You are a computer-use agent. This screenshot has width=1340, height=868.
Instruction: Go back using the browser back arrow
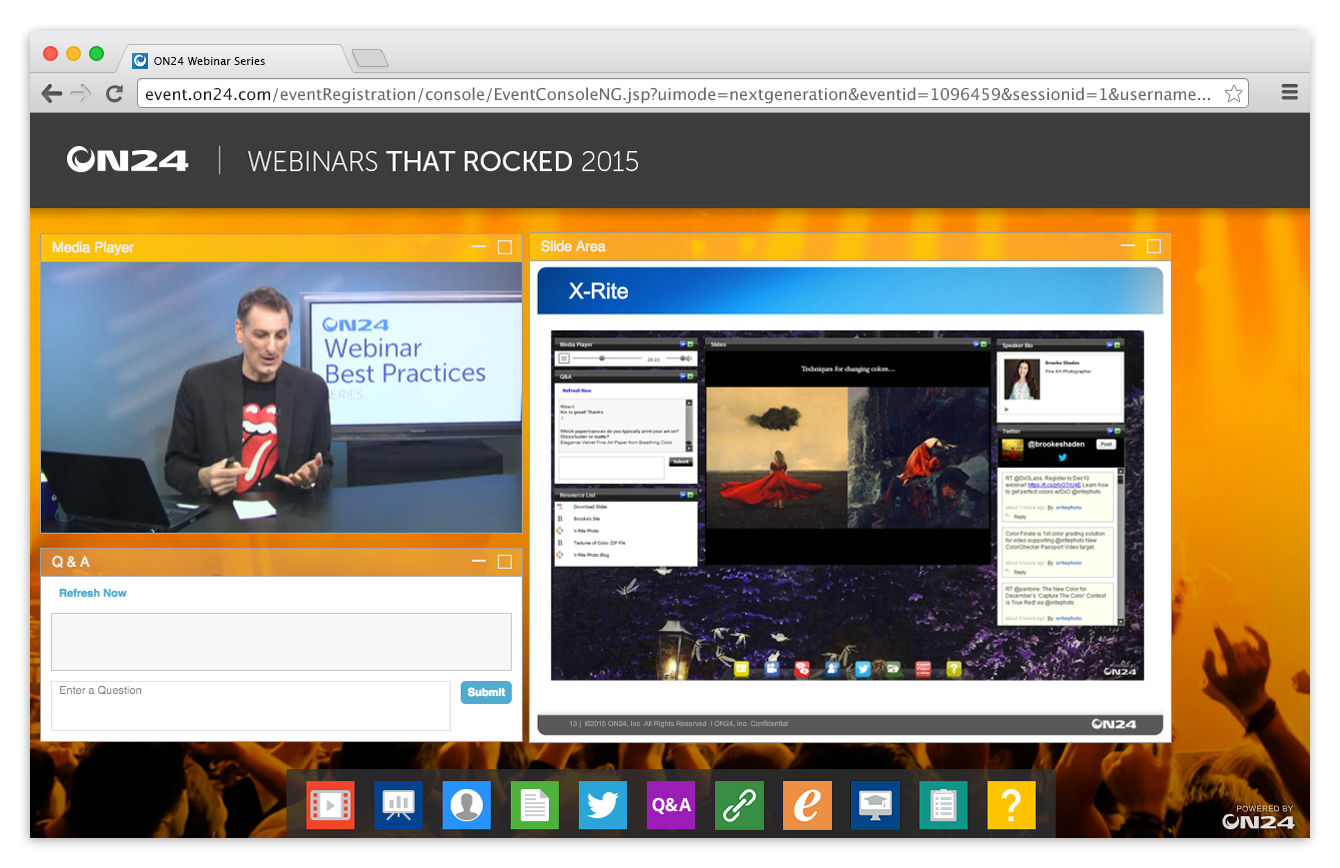point(51,94)
